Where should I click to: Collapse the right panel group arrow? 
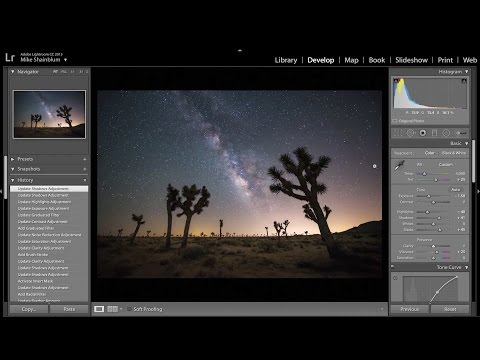(x=478, y=191)
